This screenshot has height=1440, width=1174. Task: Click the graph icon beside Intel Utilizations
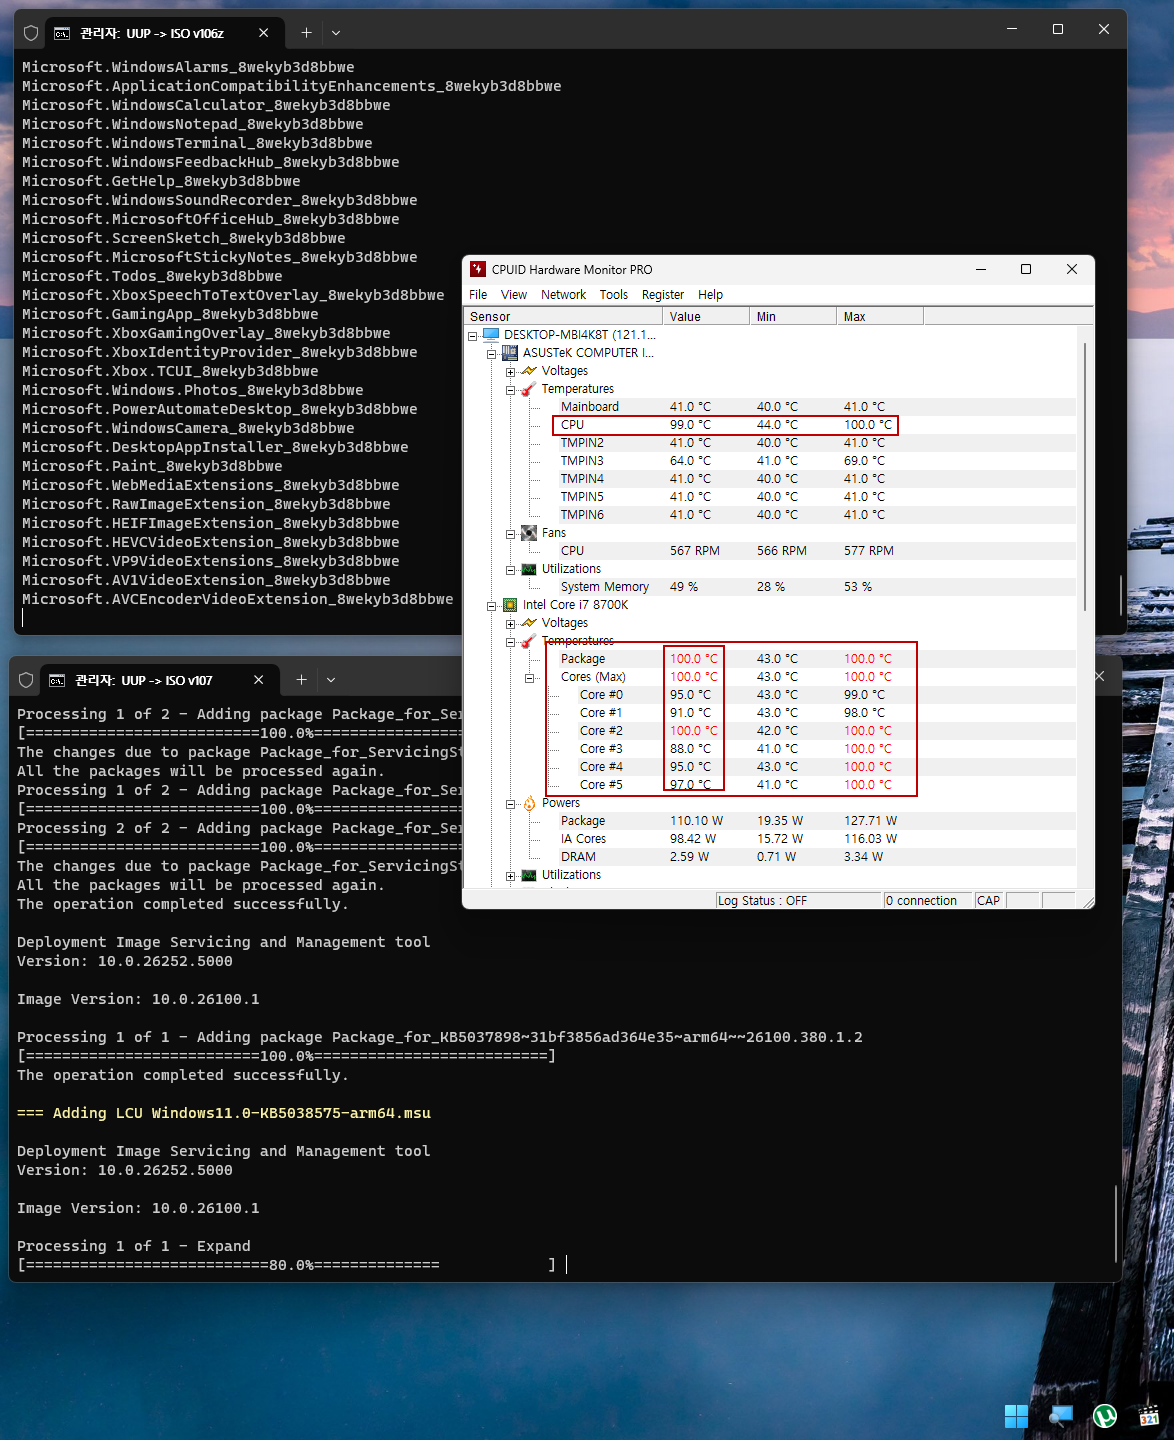pyautogui.click(x=529, y=874)
